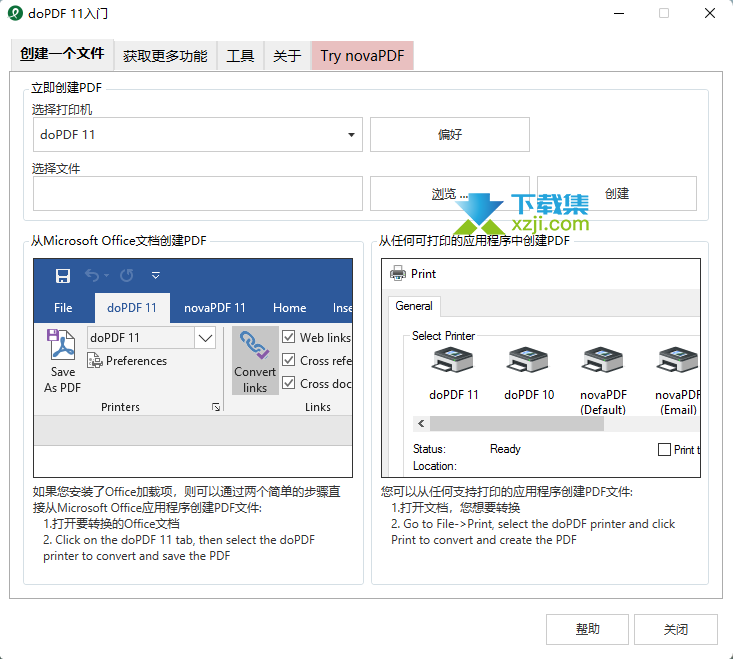Click the 创建 button
733x659 pixels.
[x=617, y=193]
